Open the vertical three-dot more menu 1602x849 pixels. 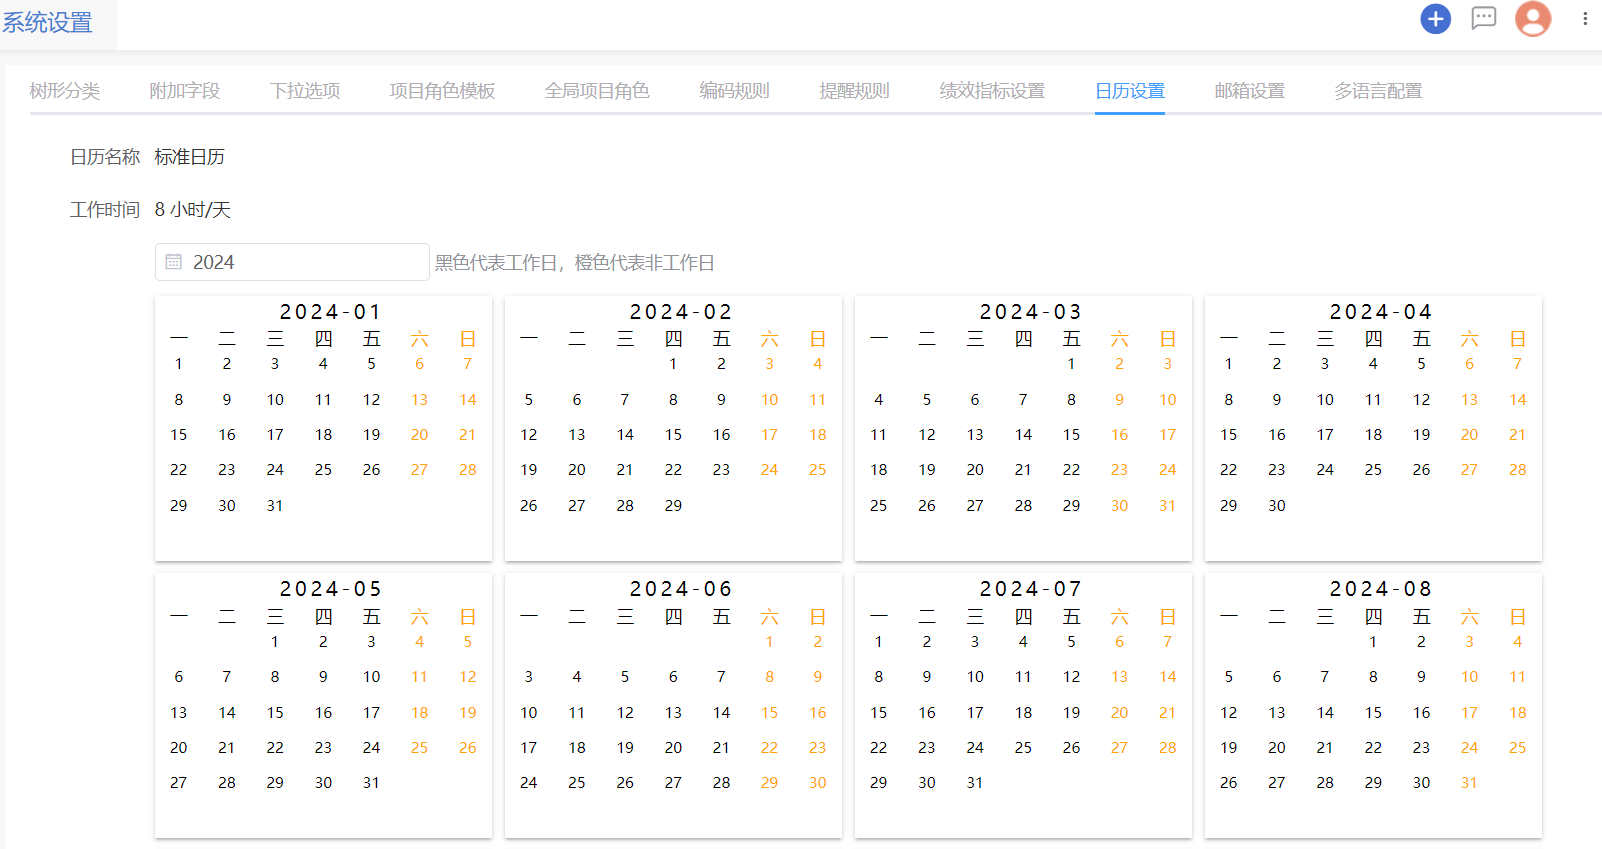click(1585, 19)
